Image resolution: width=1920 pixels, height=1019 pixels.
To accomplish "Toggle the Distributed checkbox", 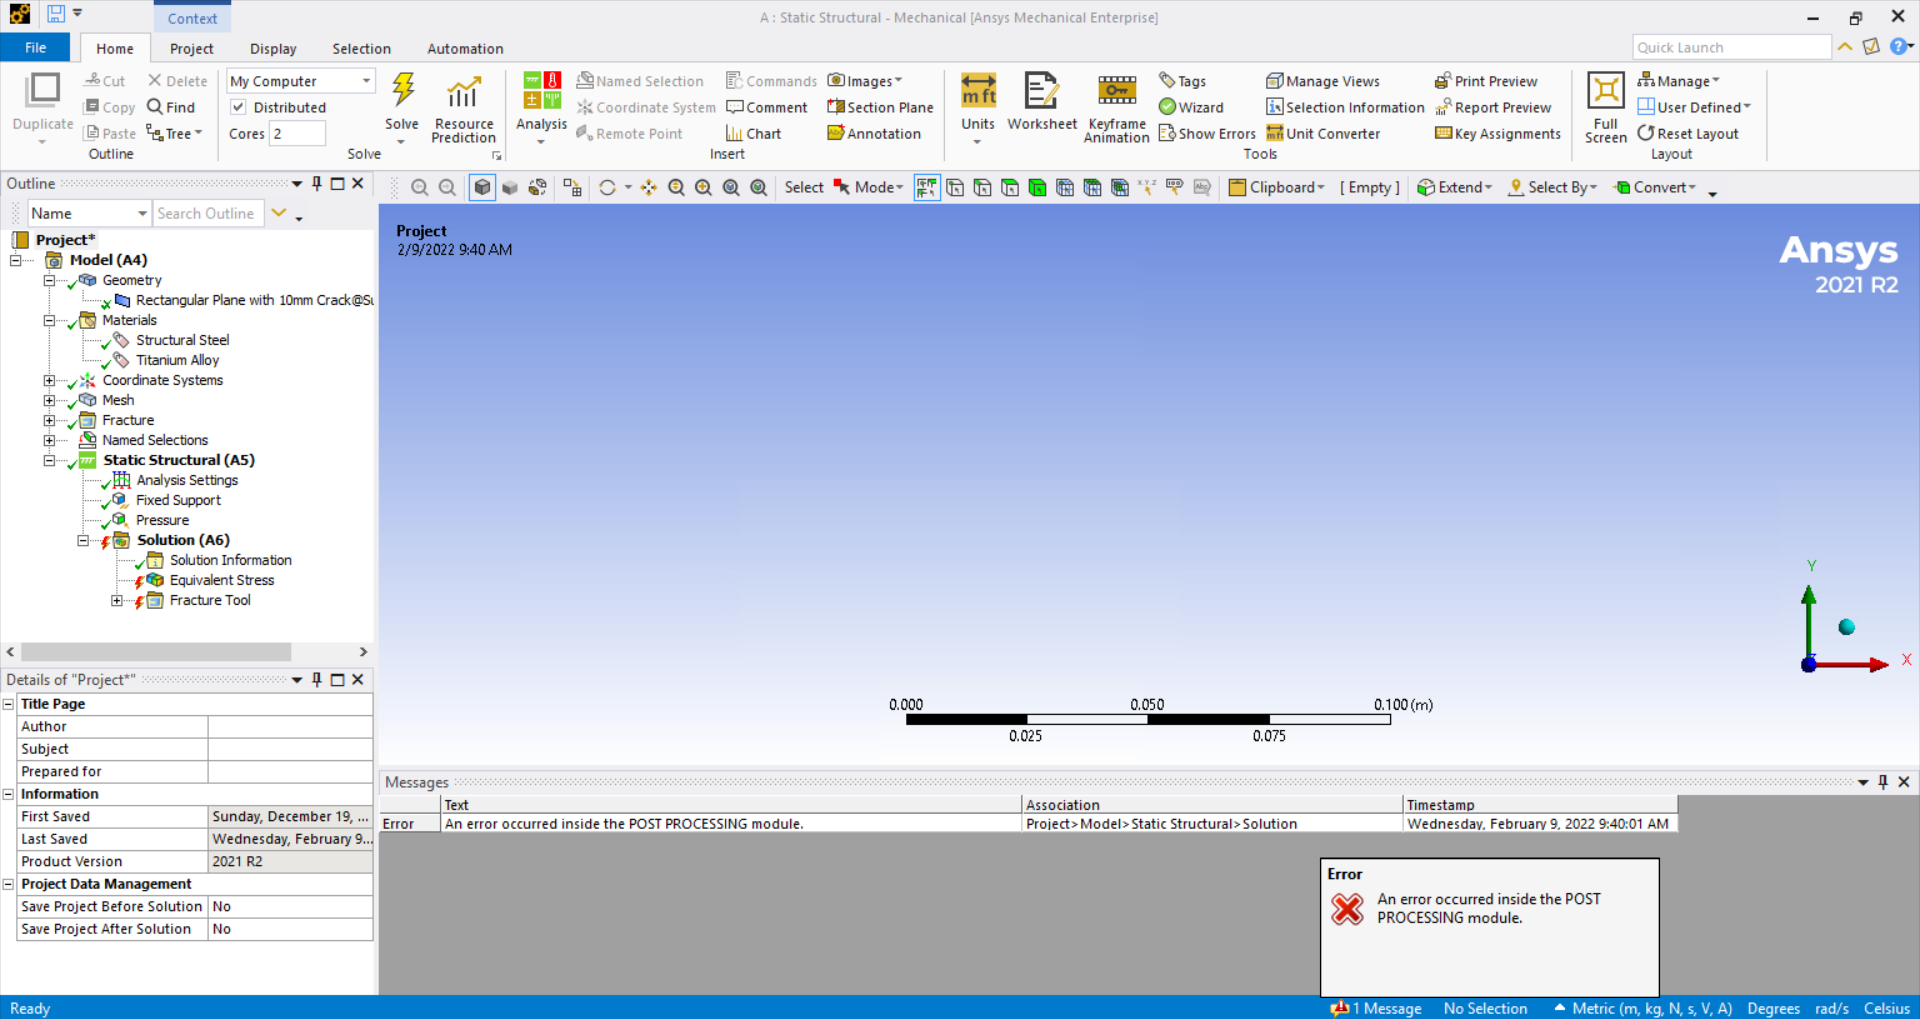I will (238, 107).
